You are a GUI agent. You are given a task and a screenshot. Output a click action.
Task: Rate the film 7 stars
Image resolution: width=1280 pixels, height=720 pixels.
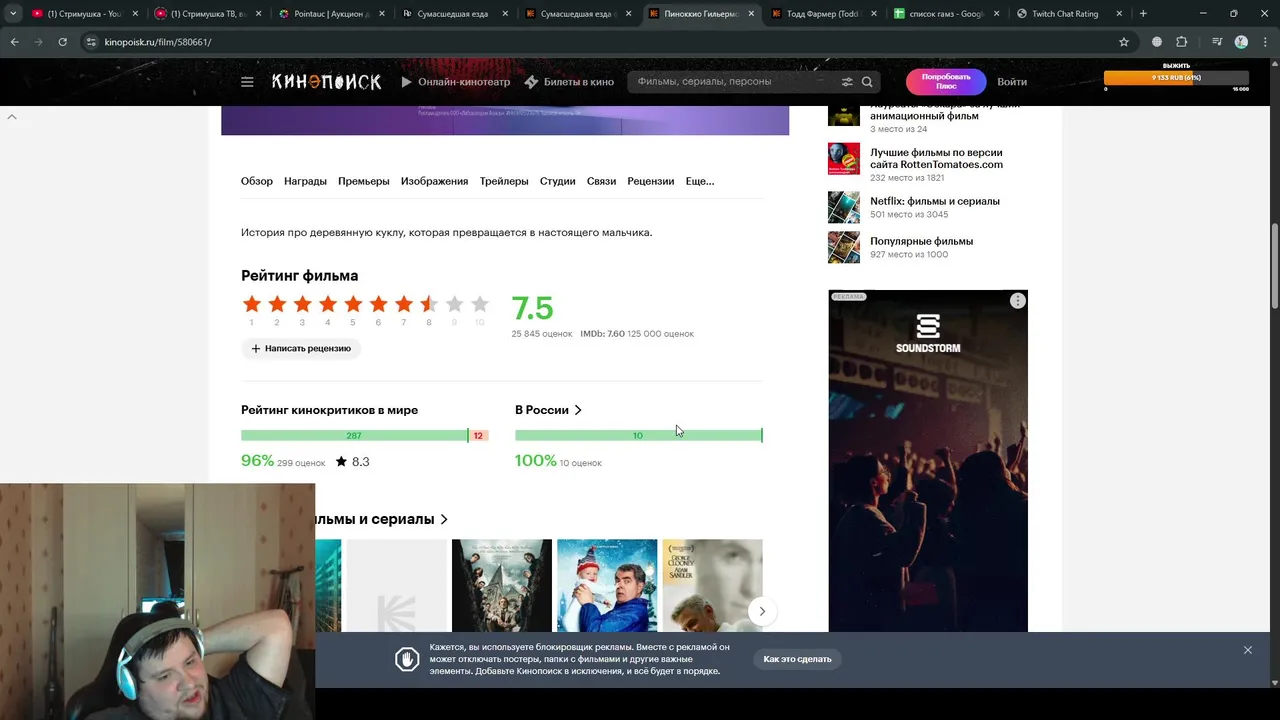(404, 304)
